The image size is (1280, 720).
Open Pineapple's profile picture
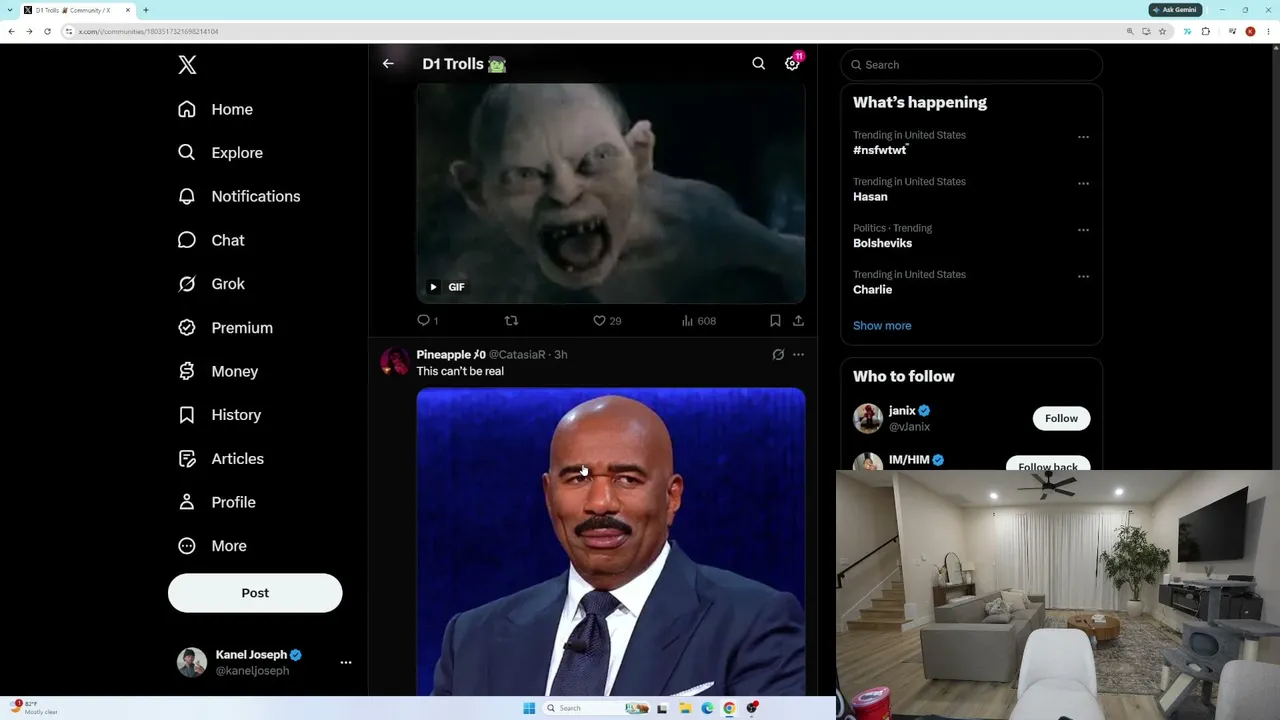[395, 362]
